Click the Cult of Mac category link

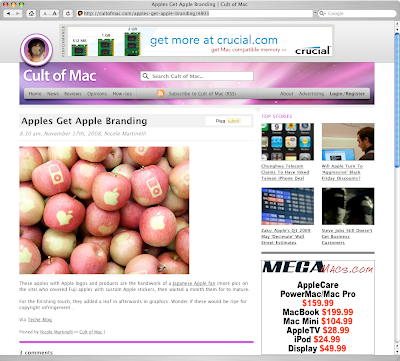click(91, 332)
